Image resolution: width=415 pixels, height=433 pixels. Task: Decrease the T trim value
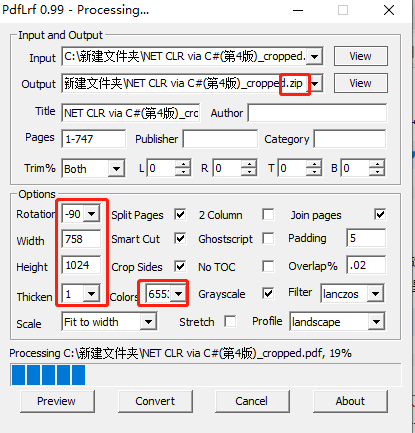(x=314, y=172)
